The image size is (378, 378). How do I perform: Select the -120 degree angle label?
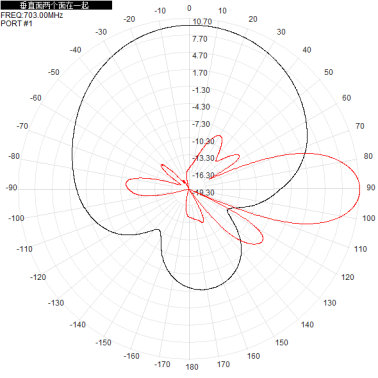(38, 277)
